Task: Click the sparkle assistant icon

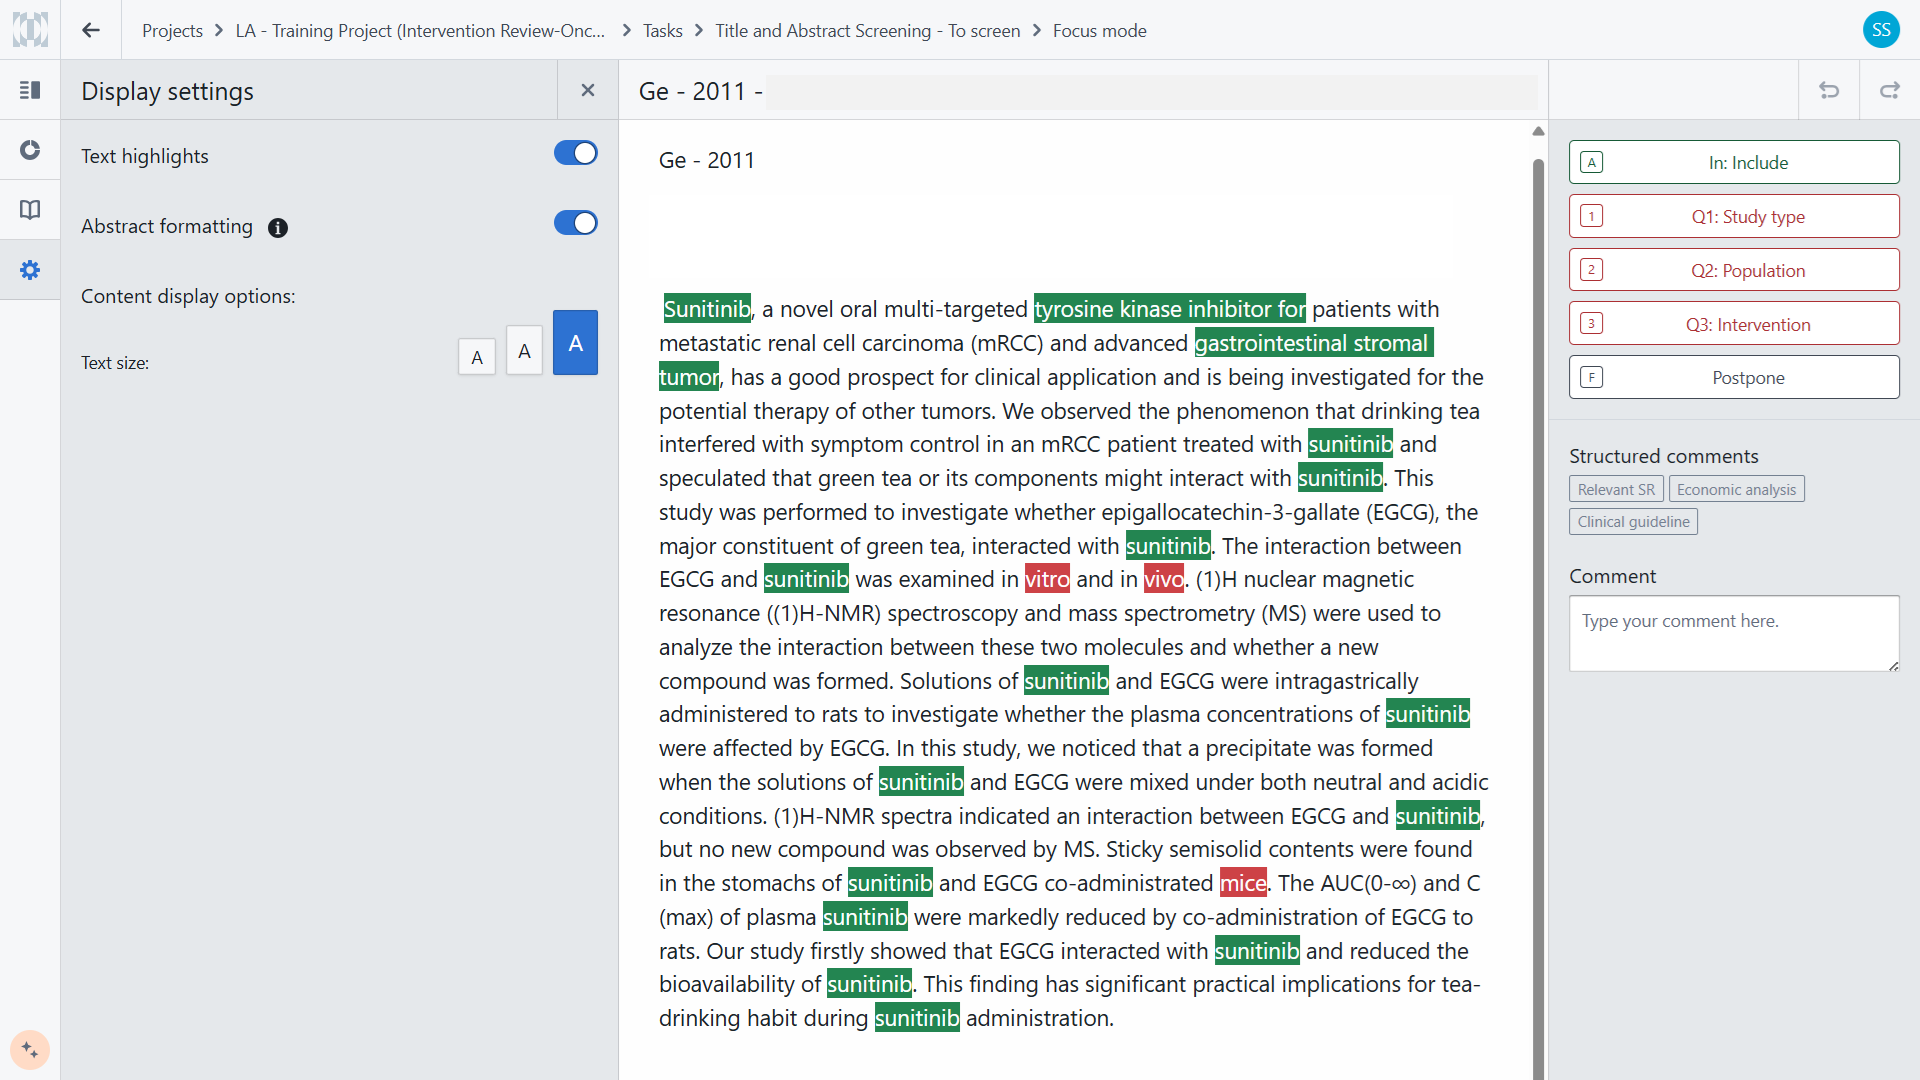Action: click(30, 1050)
